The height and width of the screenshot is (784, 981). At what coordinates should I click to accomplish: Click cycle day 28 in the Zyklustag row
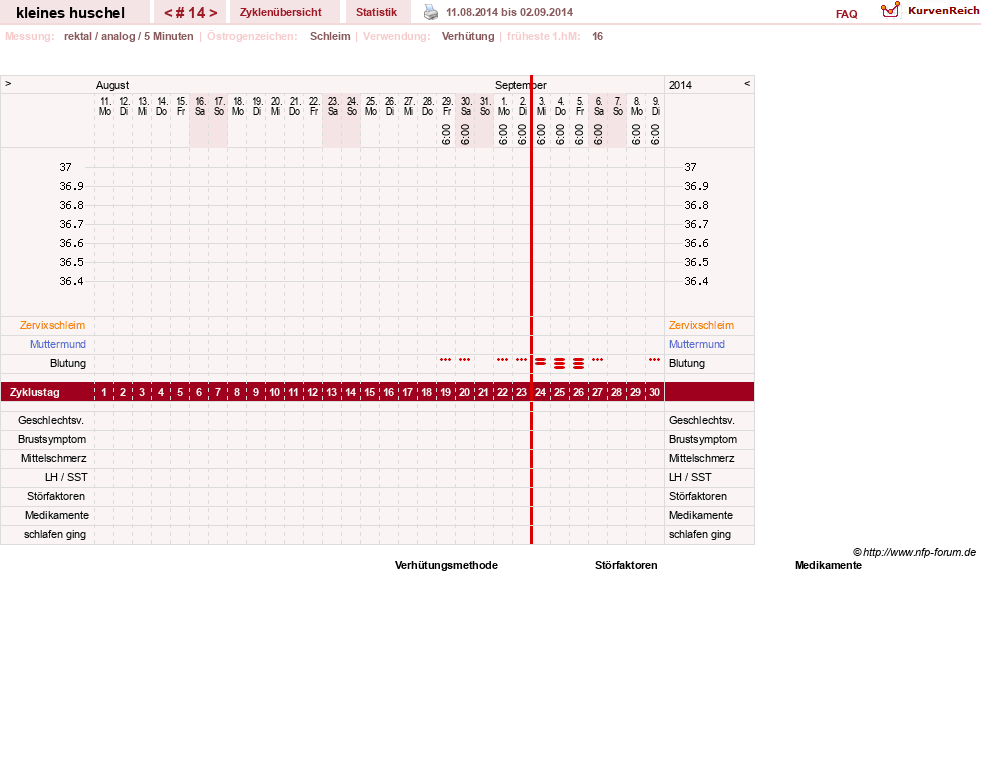616,392
